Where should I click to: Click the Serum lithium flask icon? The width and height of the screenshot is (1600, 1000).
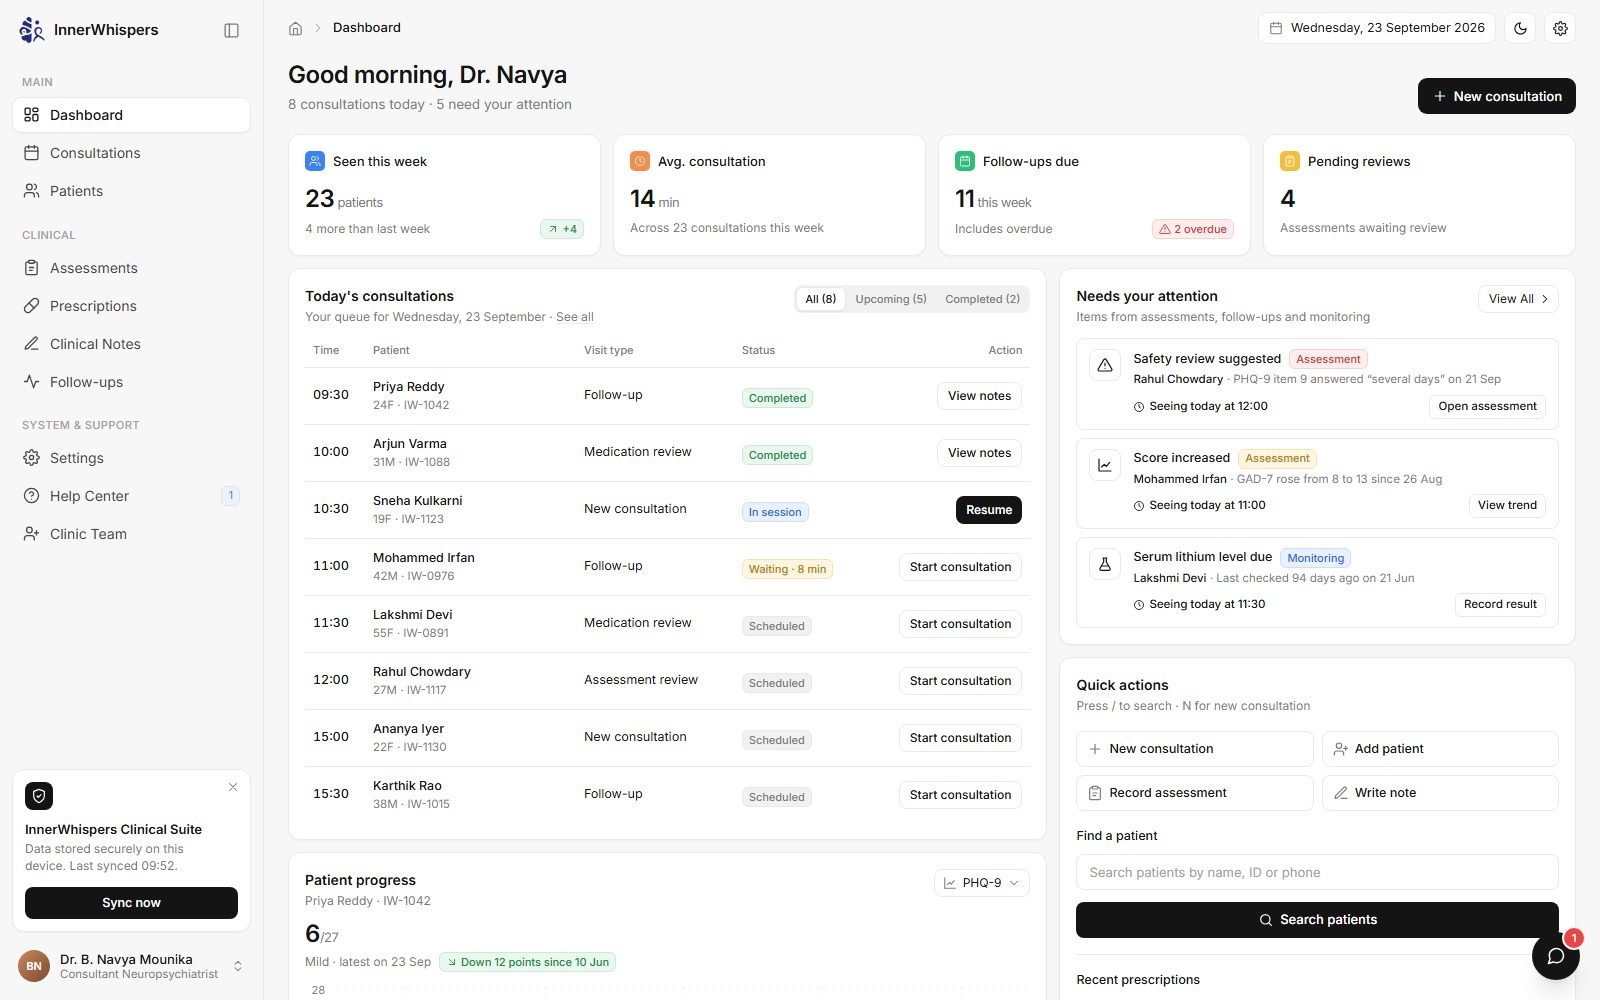pos(1105,565)
